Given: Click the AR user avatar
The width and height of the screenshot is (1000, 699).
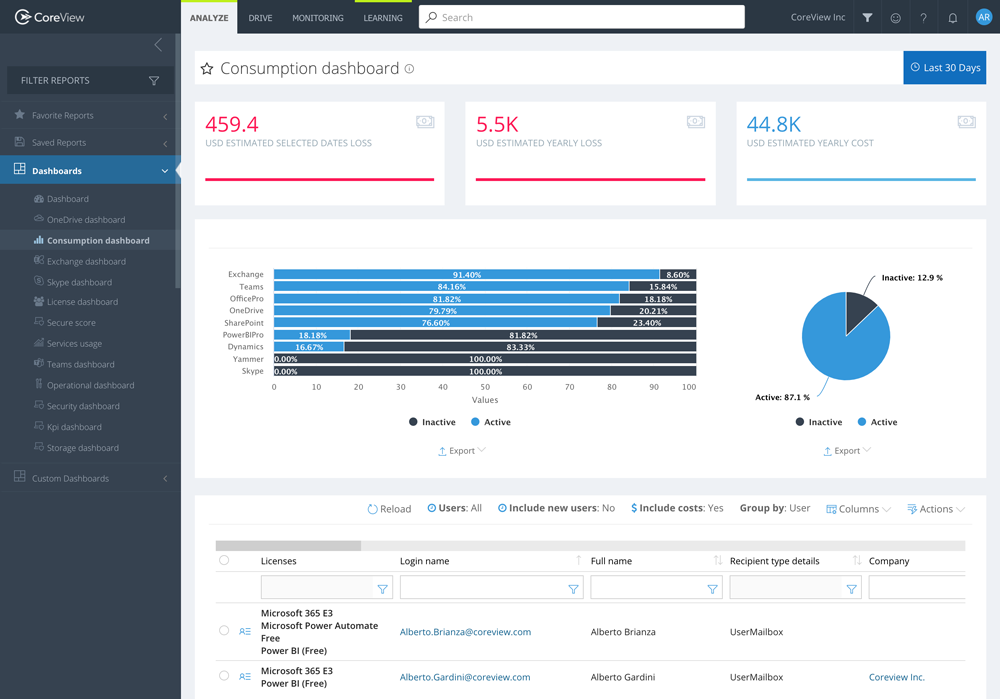Looking at the screenshot, I should click(983, 17).
